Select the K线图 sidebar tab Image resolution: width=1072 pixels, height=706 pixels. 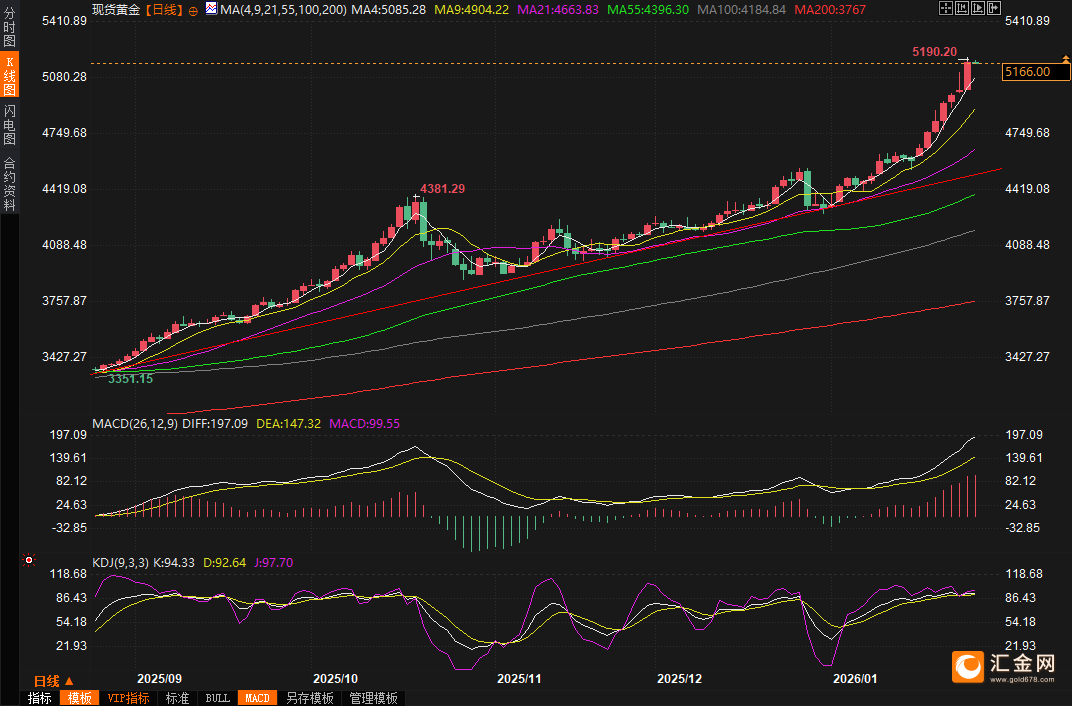point(9,77)
